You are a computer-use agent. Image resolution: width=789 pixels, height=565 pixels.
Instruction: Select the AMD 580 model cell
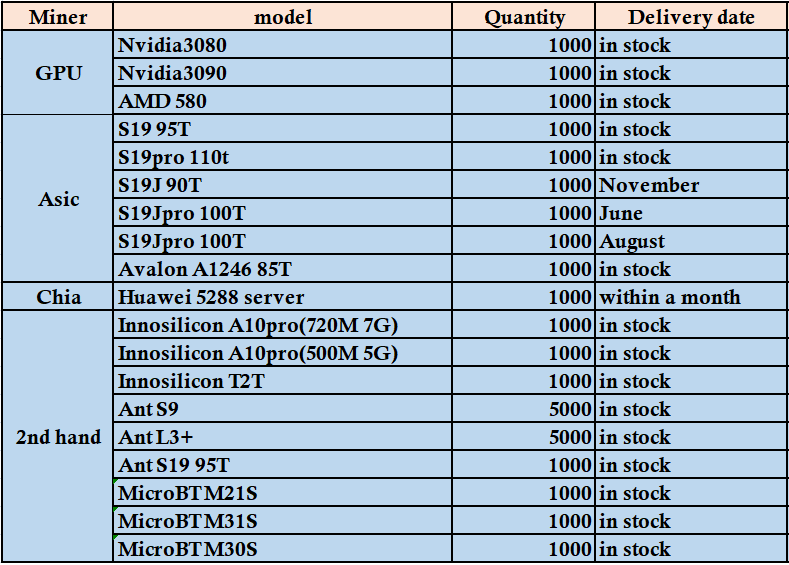pos(283,101)
